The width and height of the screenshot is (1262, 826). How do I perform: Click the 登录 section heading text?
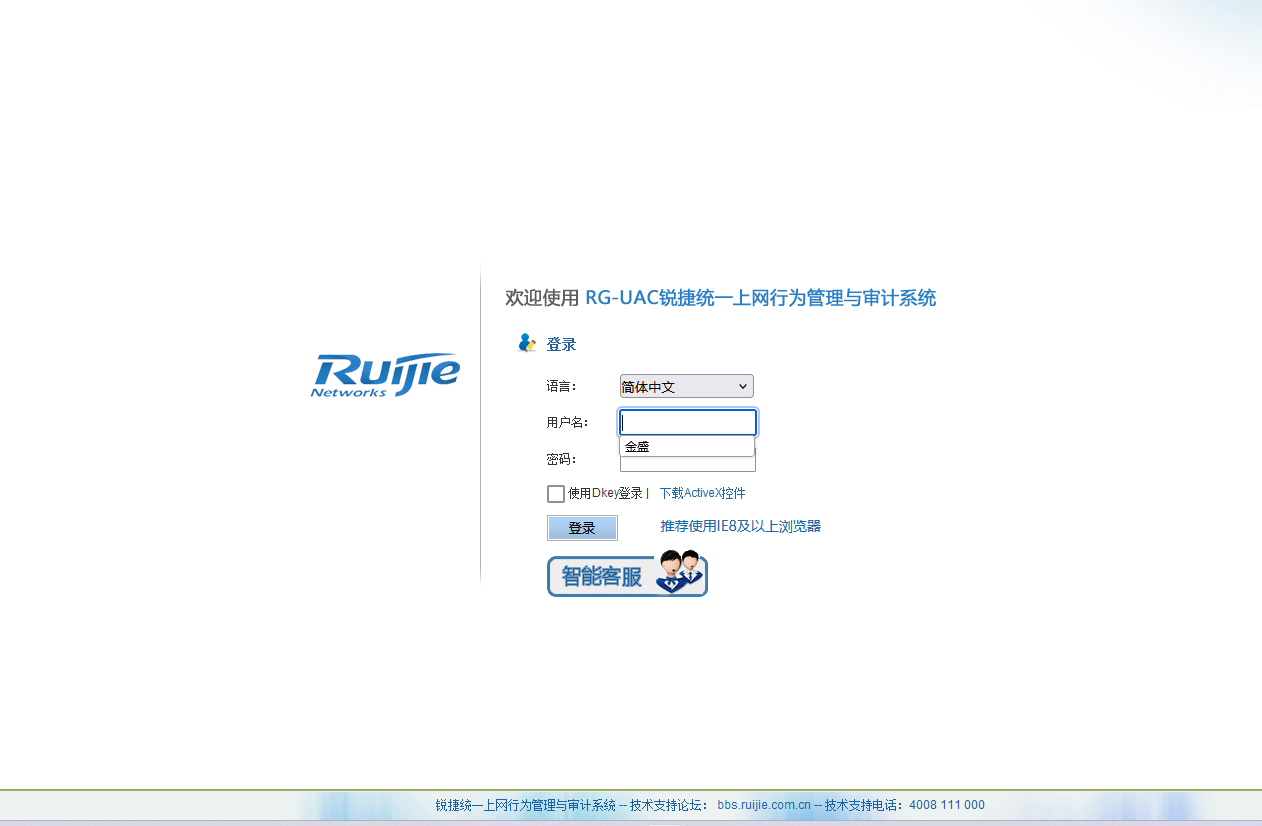[x=561, y=344]
